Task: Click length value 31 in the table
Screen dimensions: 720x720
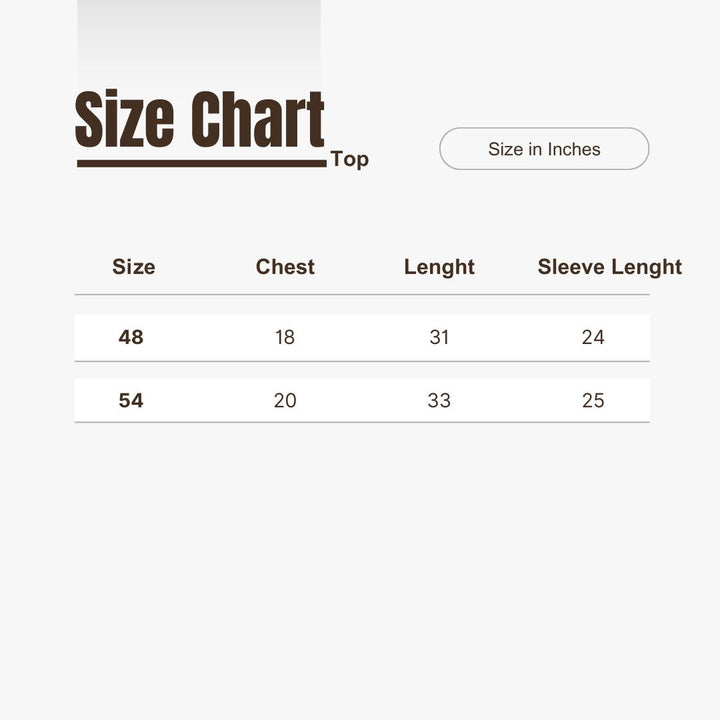Action: pyautogui.click(x=439, y=337)
